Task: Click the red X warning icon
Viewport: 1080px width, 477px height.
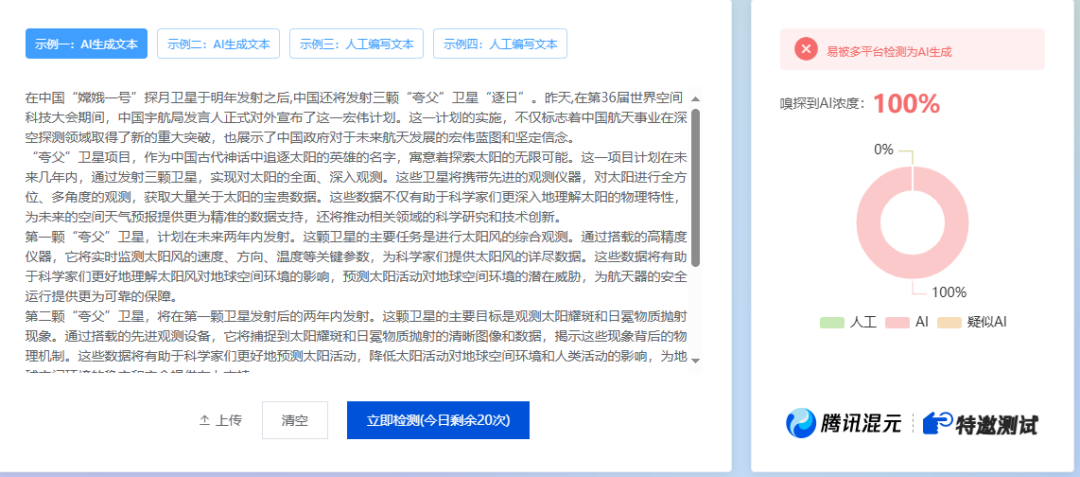Action: pos(806,49)
